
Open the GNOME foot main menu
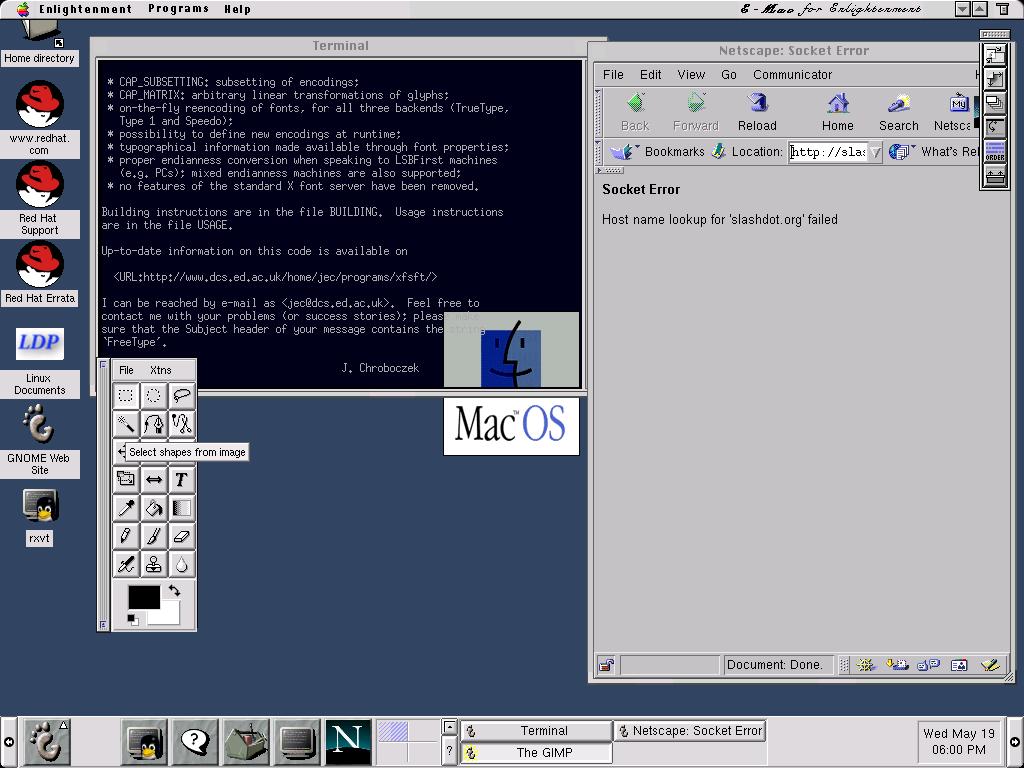[x=45, y=742]
